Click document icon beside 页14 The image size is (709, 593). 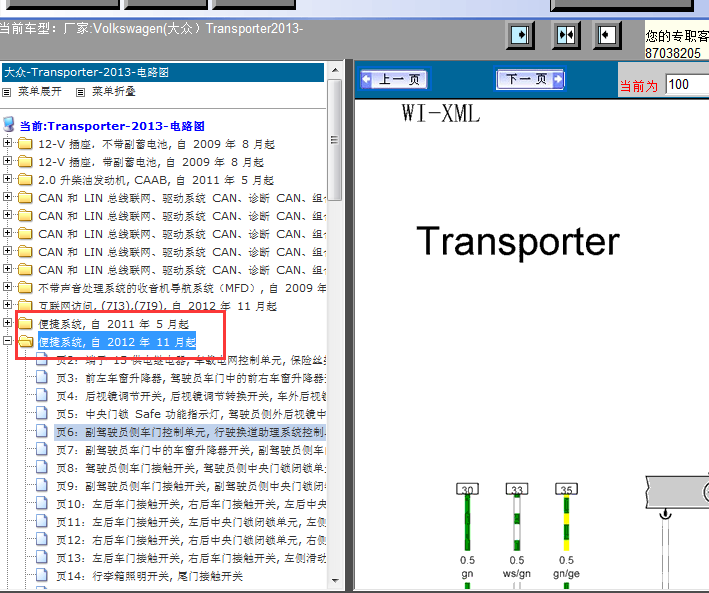point(42,575)
